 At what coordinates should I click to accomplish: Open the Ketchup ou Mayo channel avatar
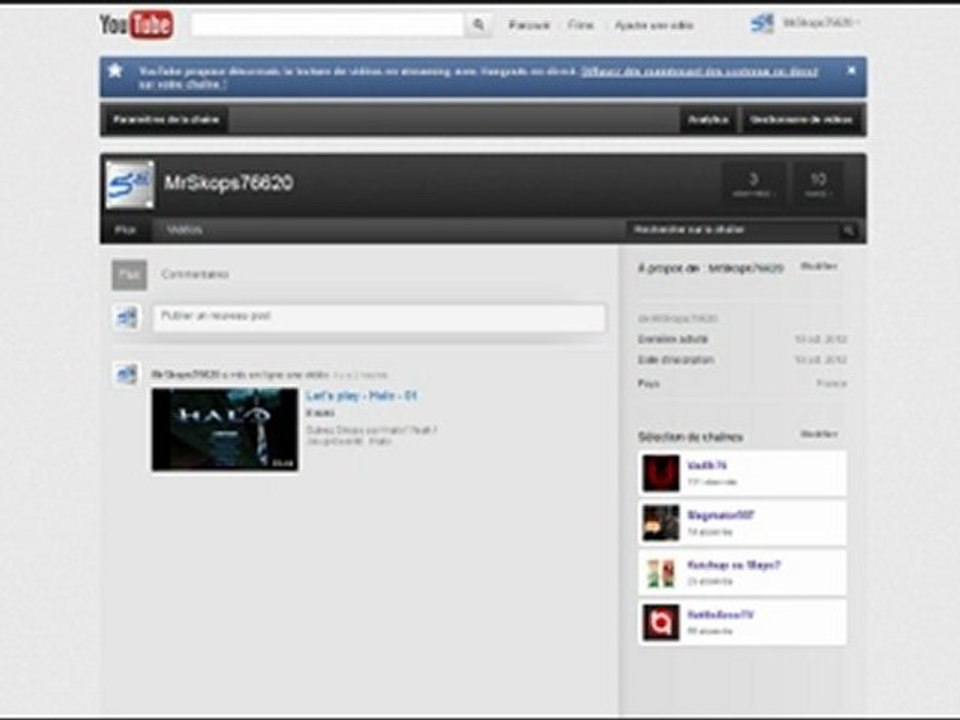(x=661, y=573)
